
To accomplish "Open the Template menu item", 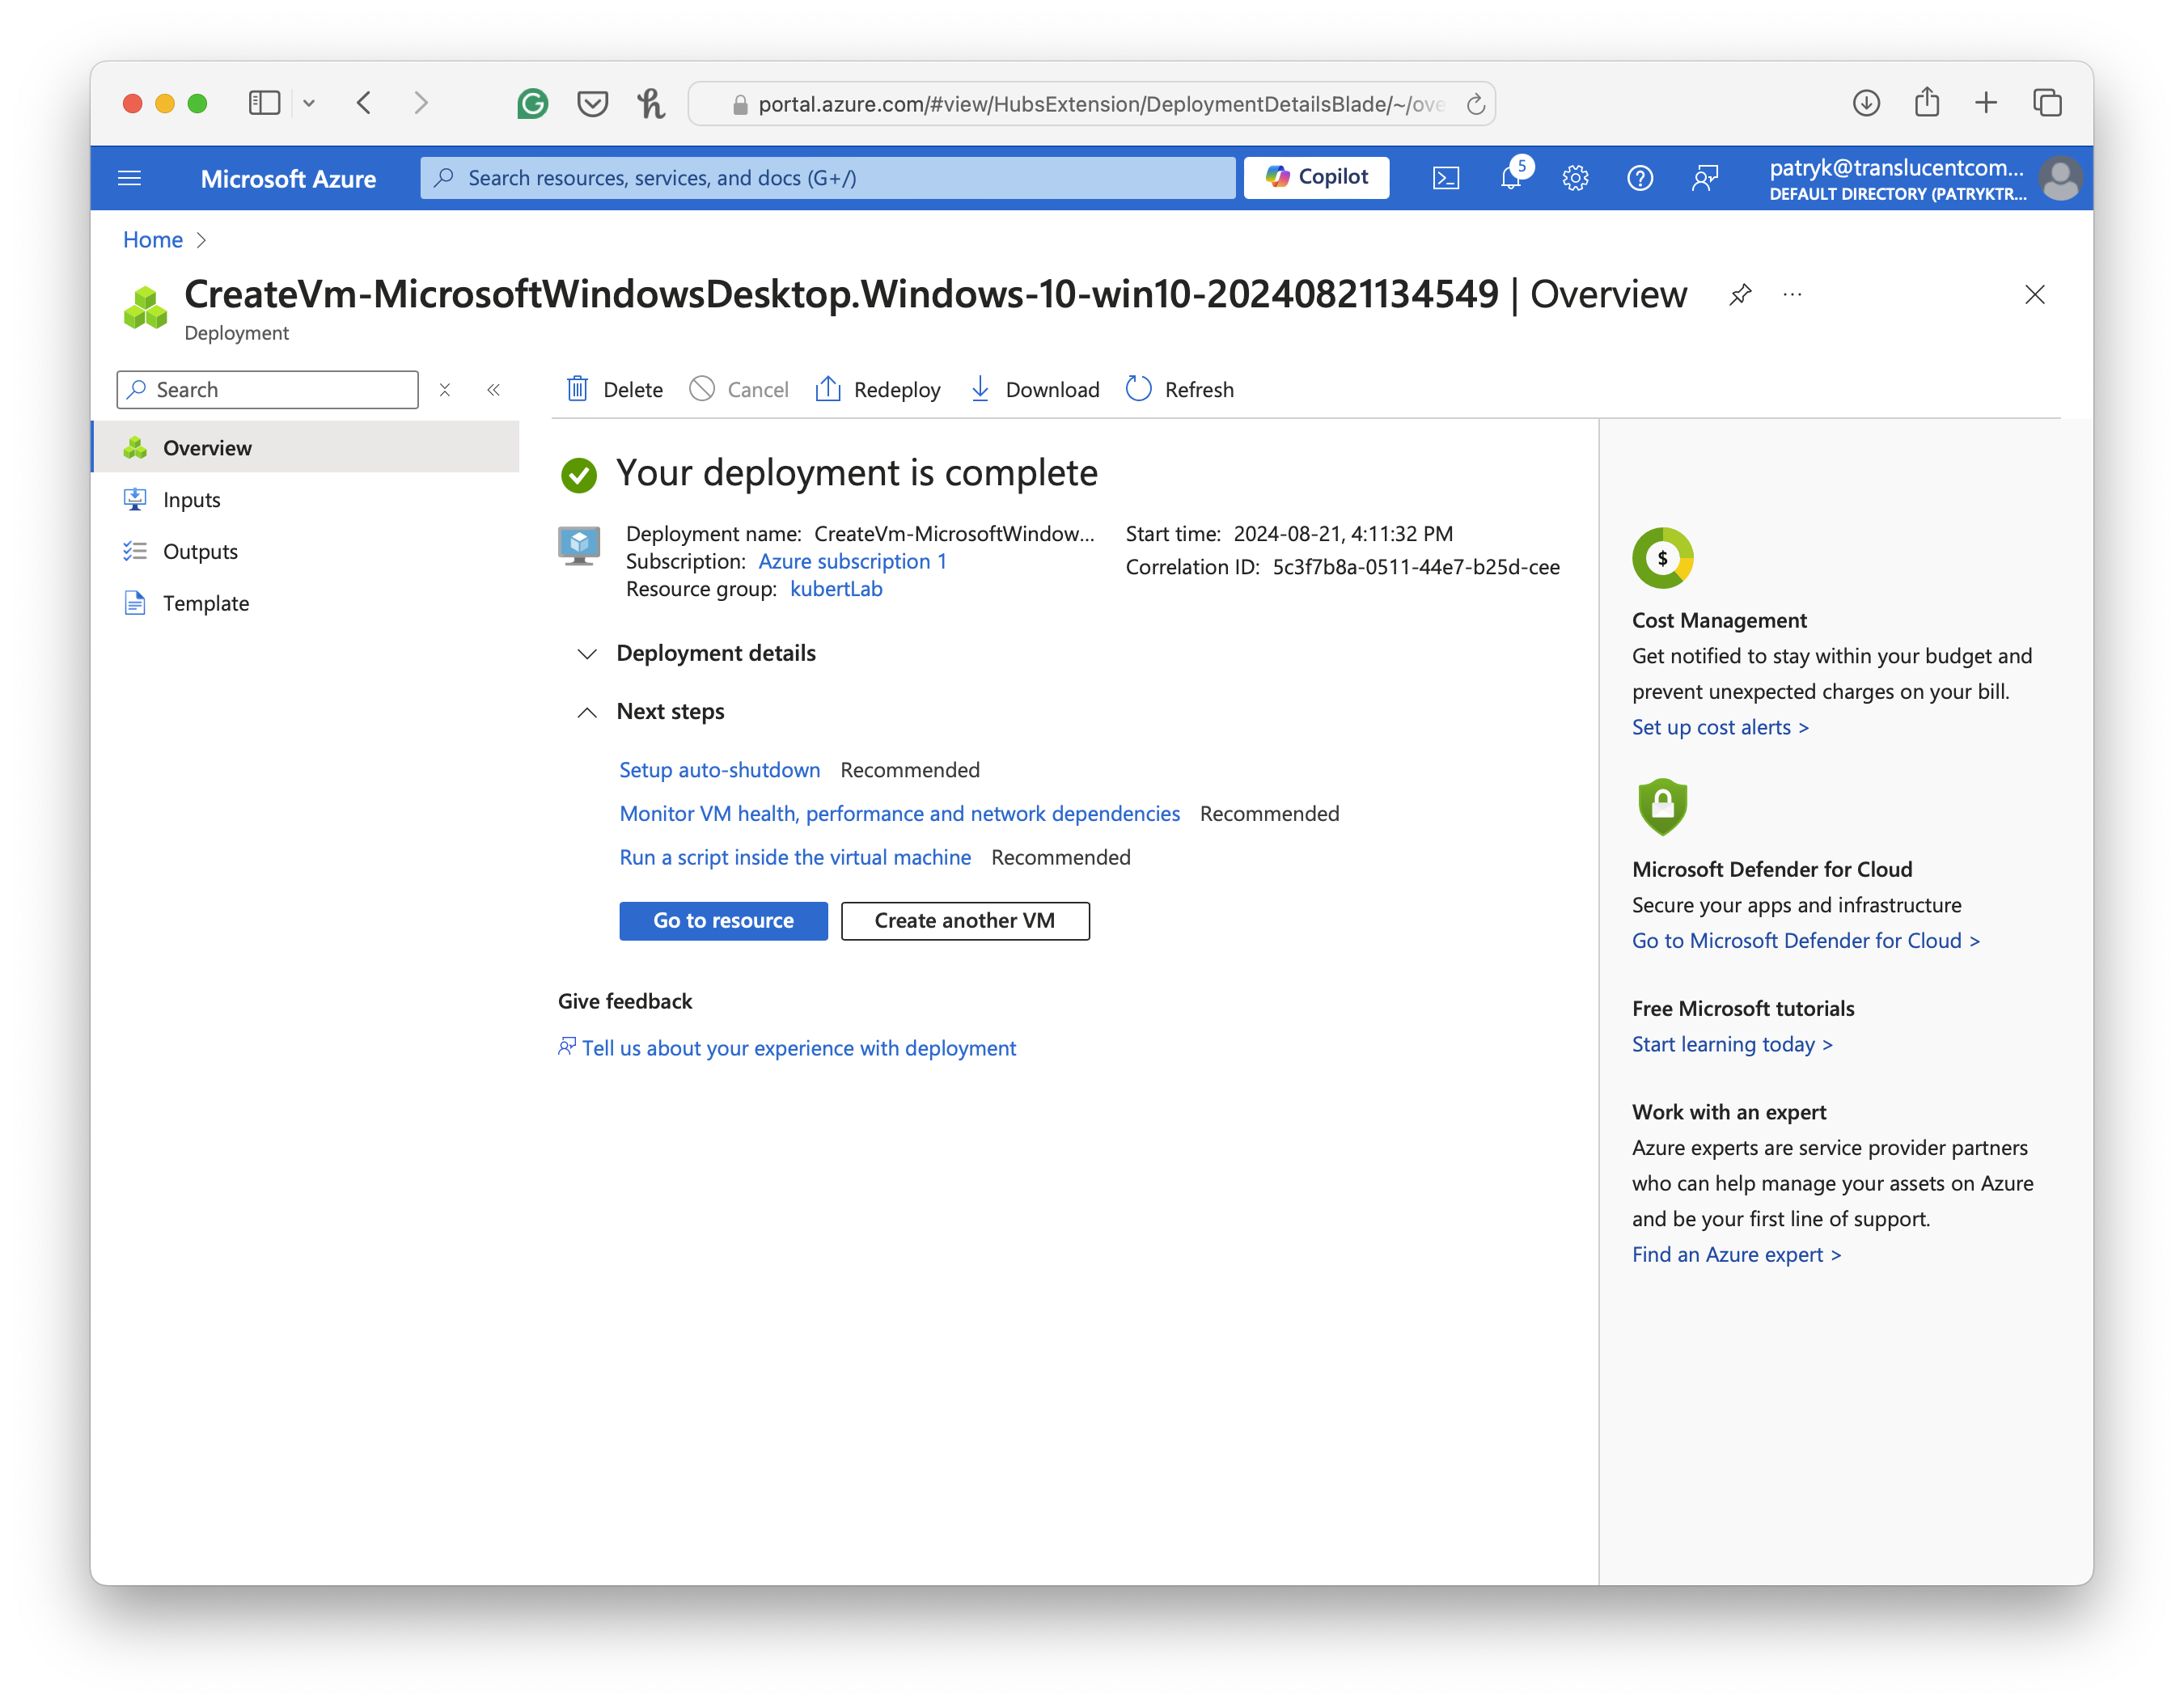I will pyautogui.click(x=205, y=603).
